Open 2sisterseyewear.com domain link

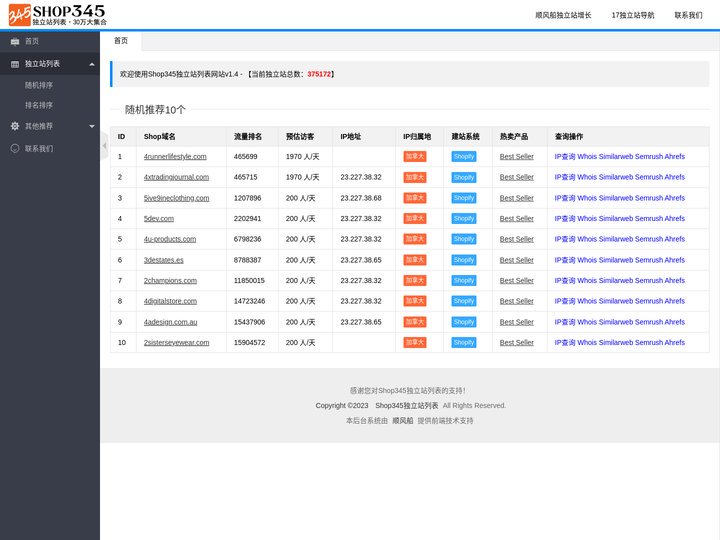176,343
